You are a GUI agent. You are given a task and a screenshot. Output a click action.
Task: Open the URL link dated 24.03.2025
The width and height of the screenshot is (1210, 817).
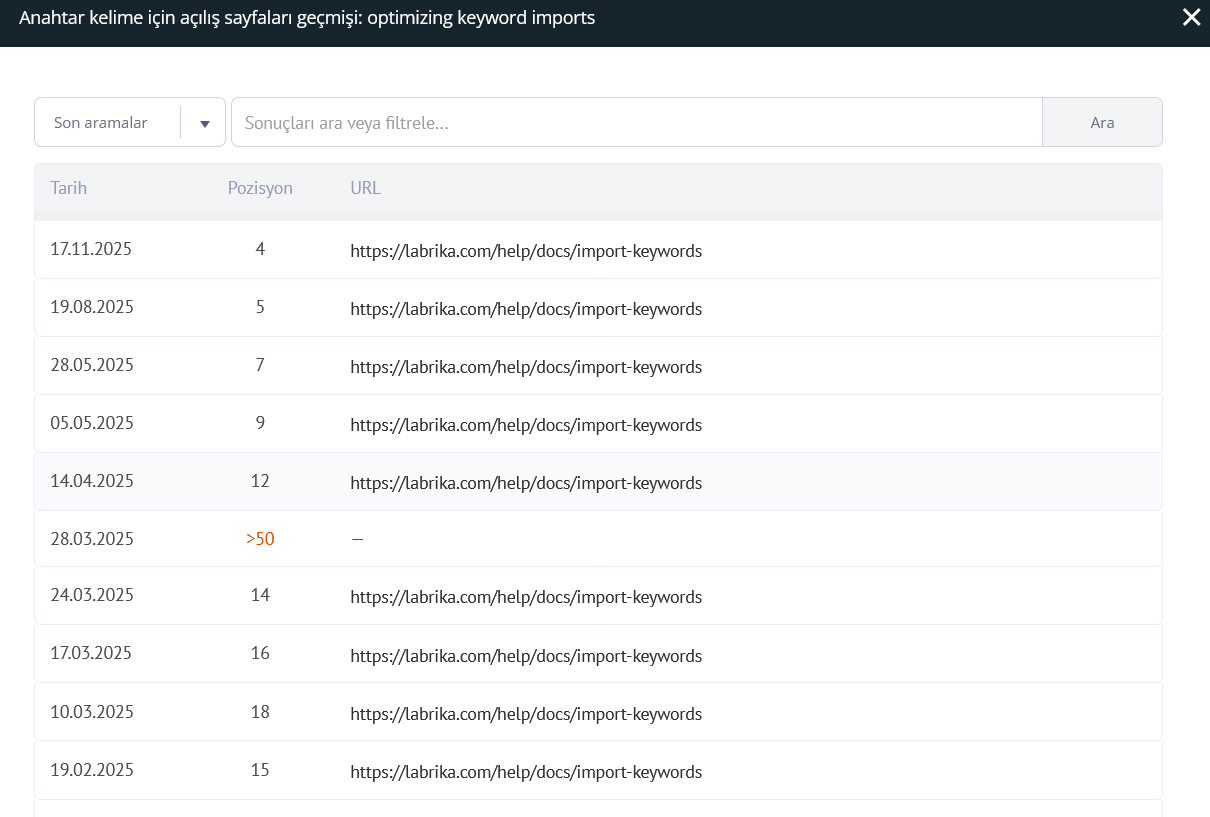click(x=526, y=597)
